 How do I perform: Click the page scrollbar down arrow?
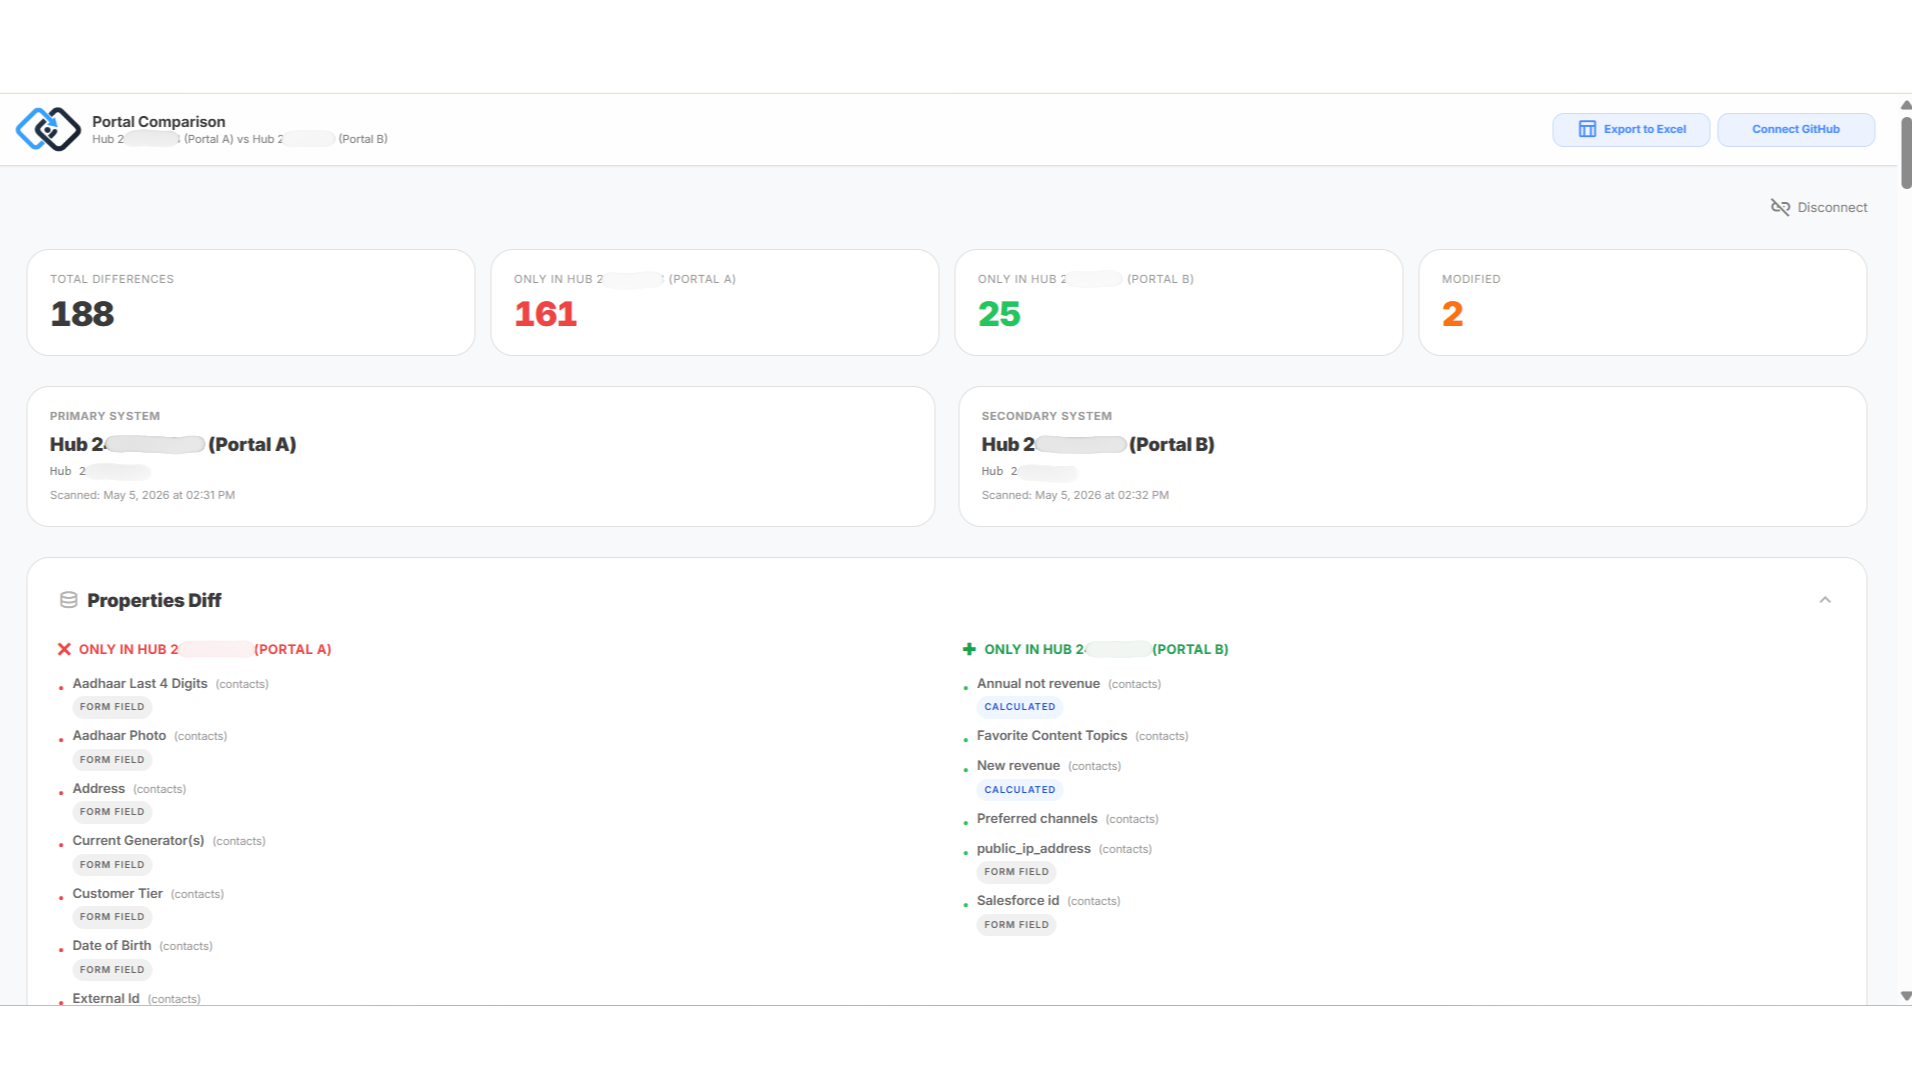(1906, 996)
